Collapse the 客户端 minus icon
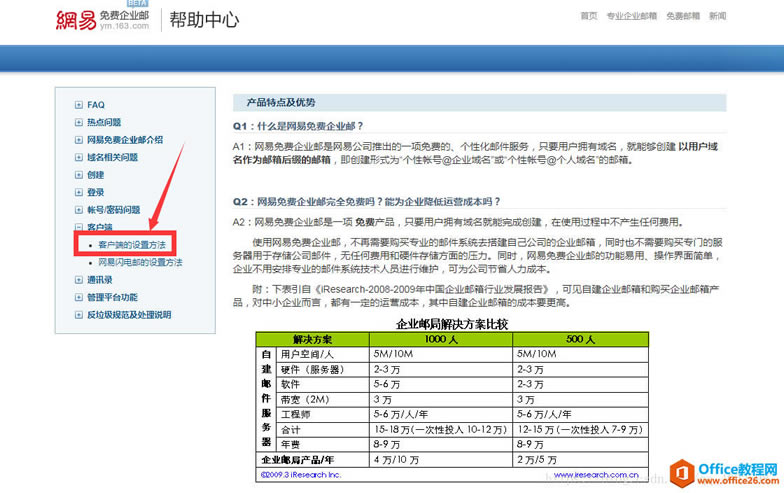The width and height of the screenshot is (784, 493). click(x=78, y=227)
